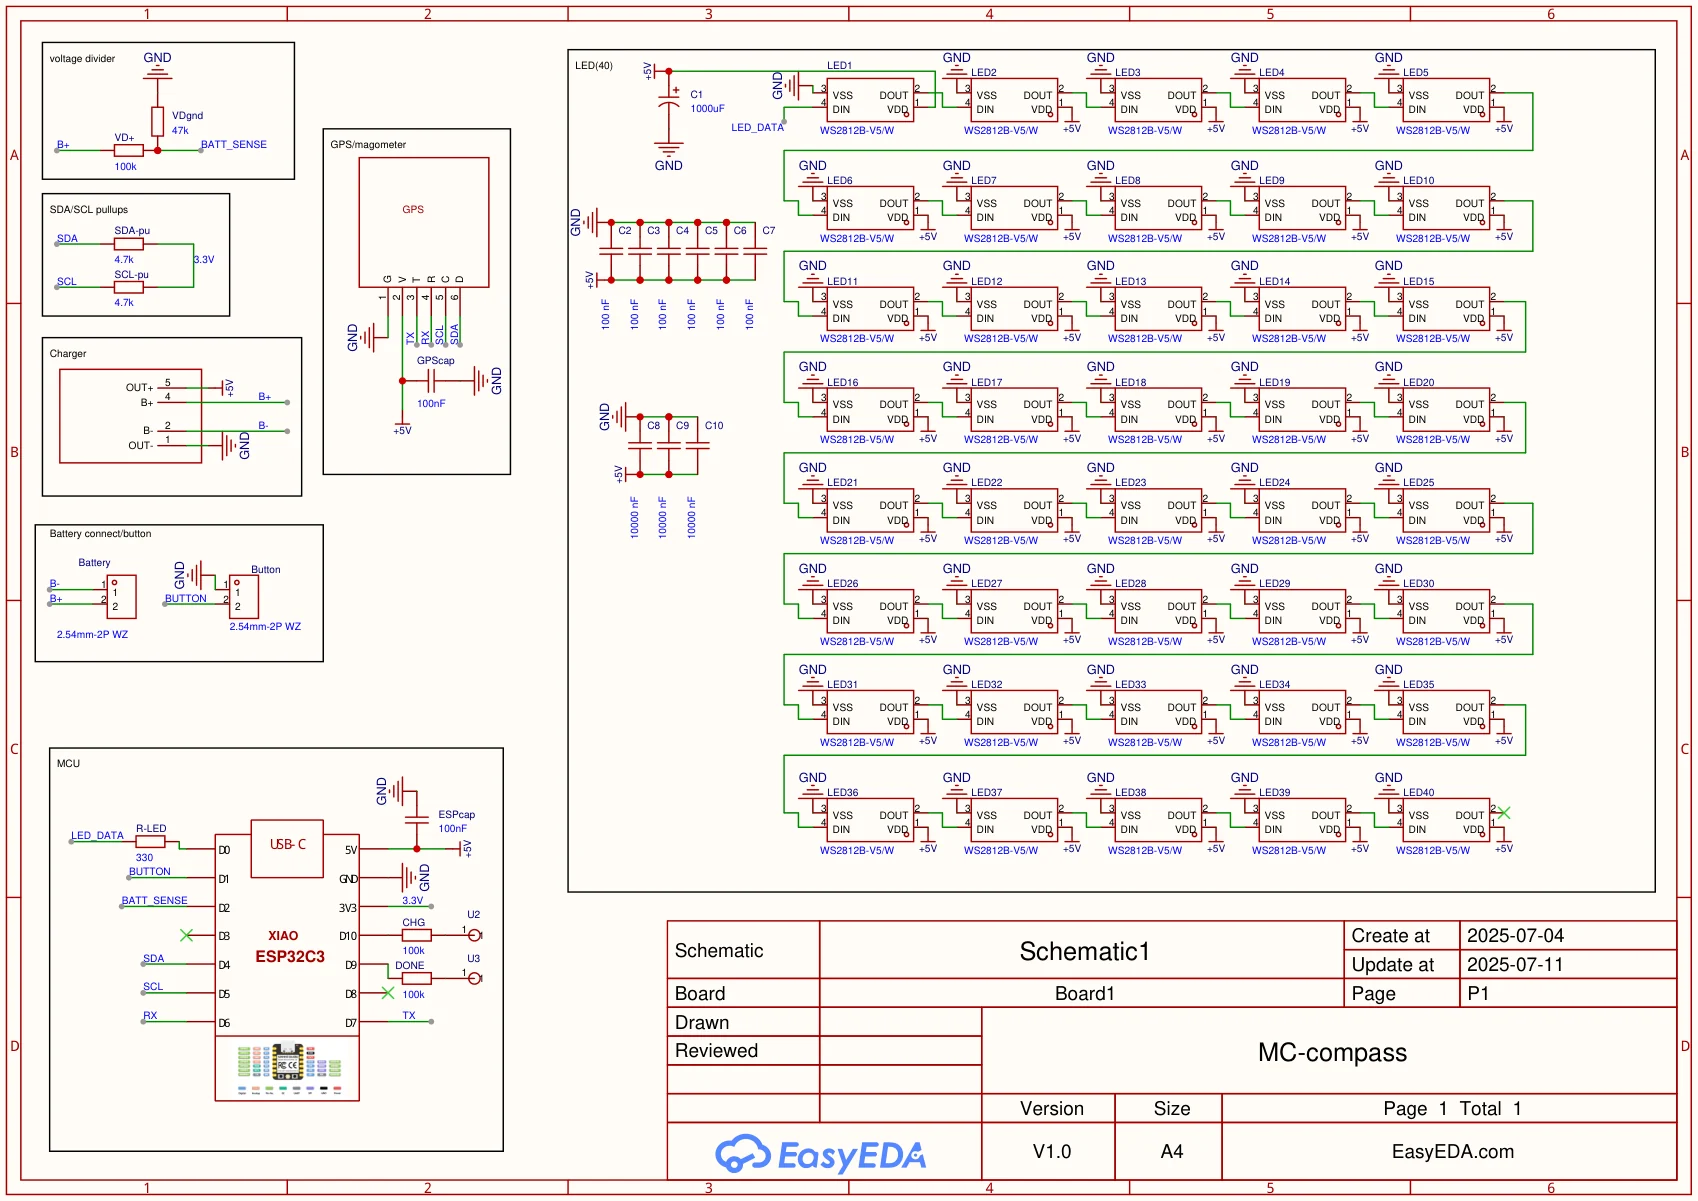Click the EasyEDA cloud logo

pos(743,1153)
